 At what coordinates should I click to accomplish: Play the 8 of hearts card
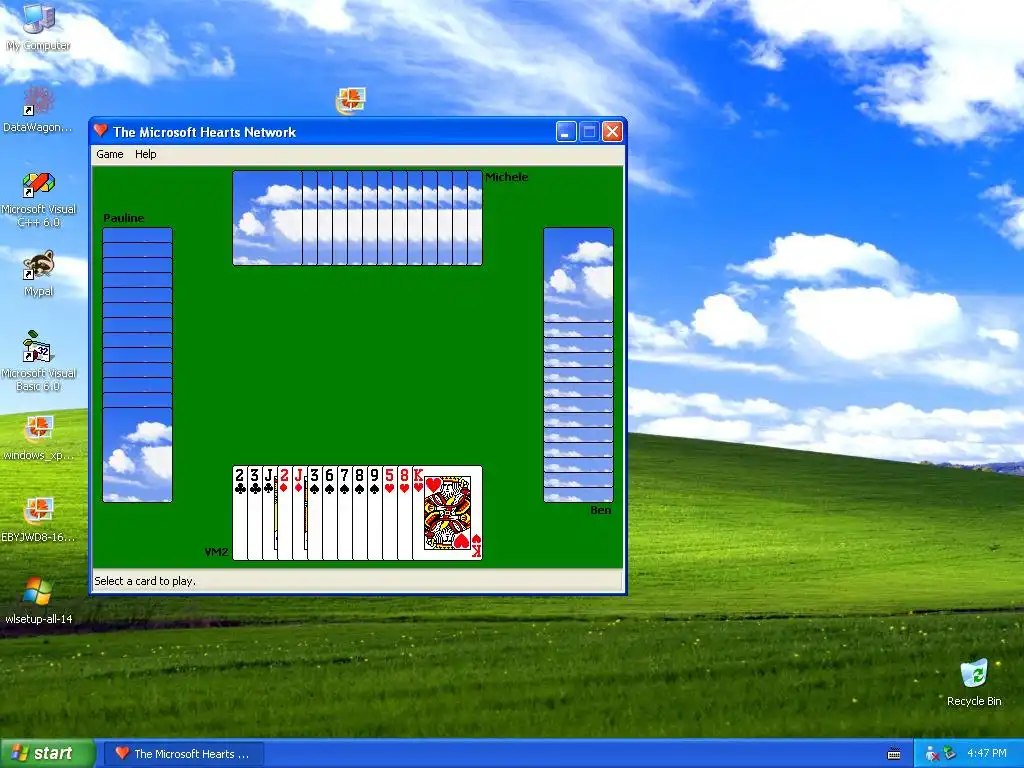click(405, 513)
